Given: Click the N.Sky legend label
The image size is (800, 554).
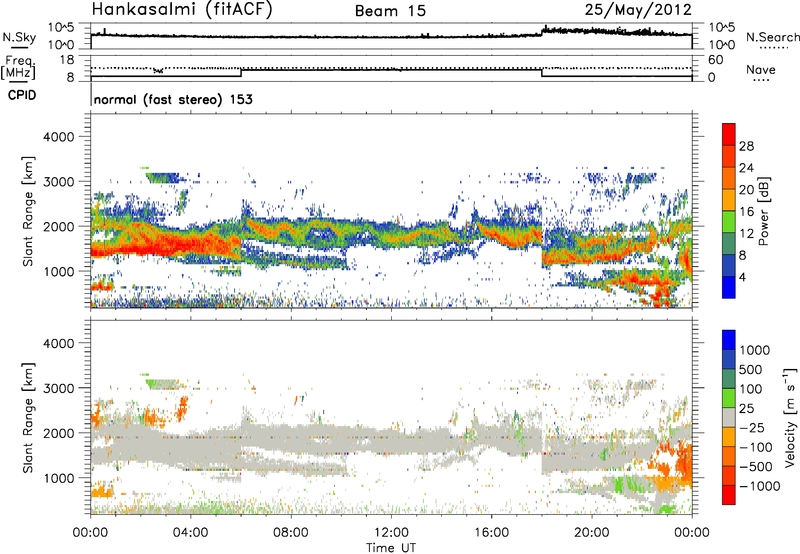Looking at the screenshot, I should point(19,37).
